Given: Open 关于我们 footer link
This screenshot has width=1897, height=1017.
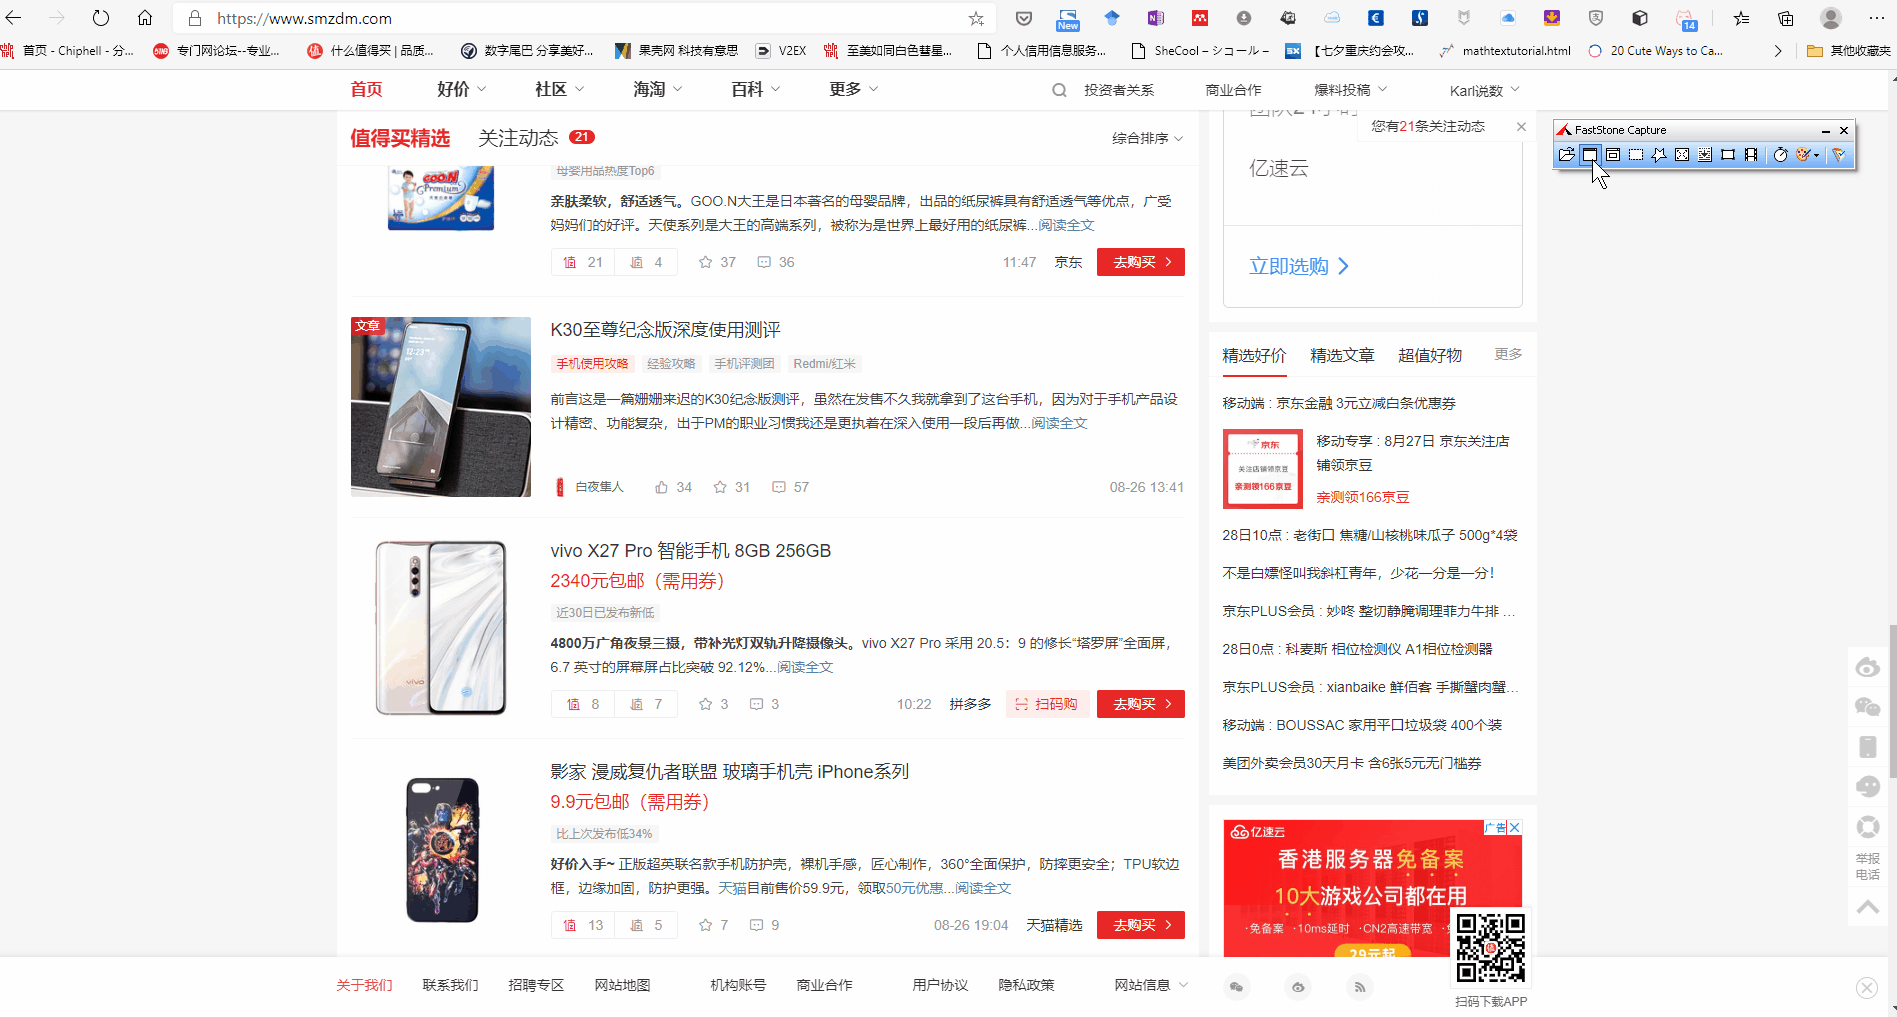Looking at the screenshot, I should (364, 985).
